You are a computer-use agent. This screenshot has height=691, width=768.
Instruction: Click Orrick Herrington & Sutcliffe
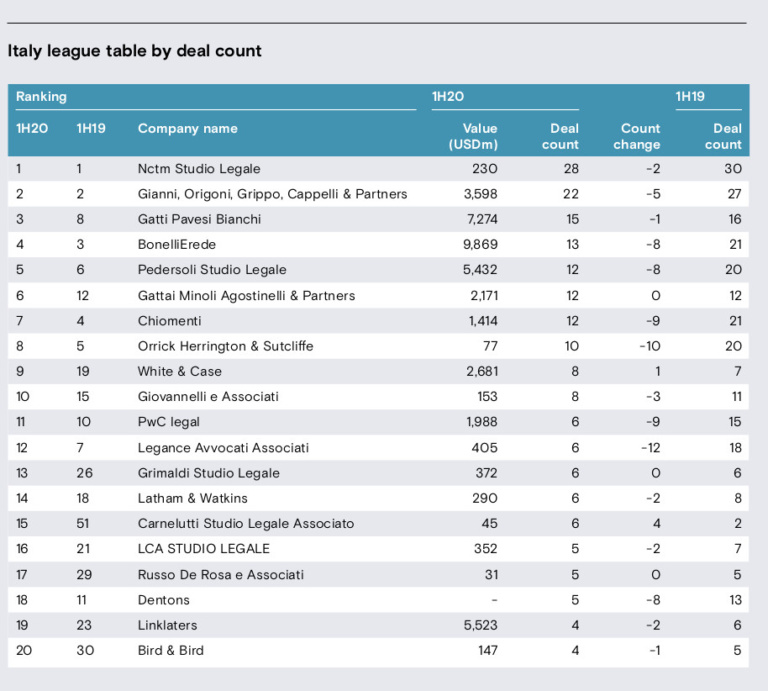coord(225,346)
